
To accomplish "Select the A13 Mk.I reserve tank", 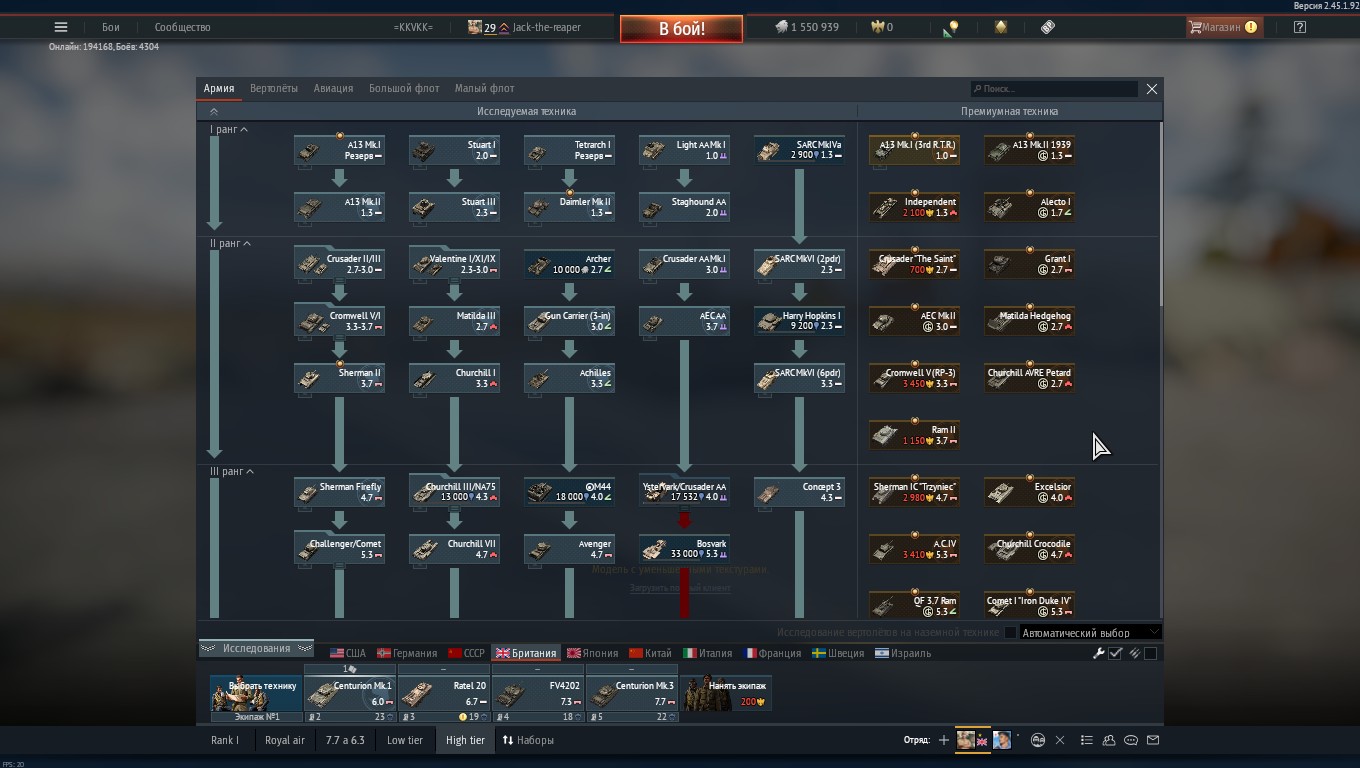I will point(339,150).
